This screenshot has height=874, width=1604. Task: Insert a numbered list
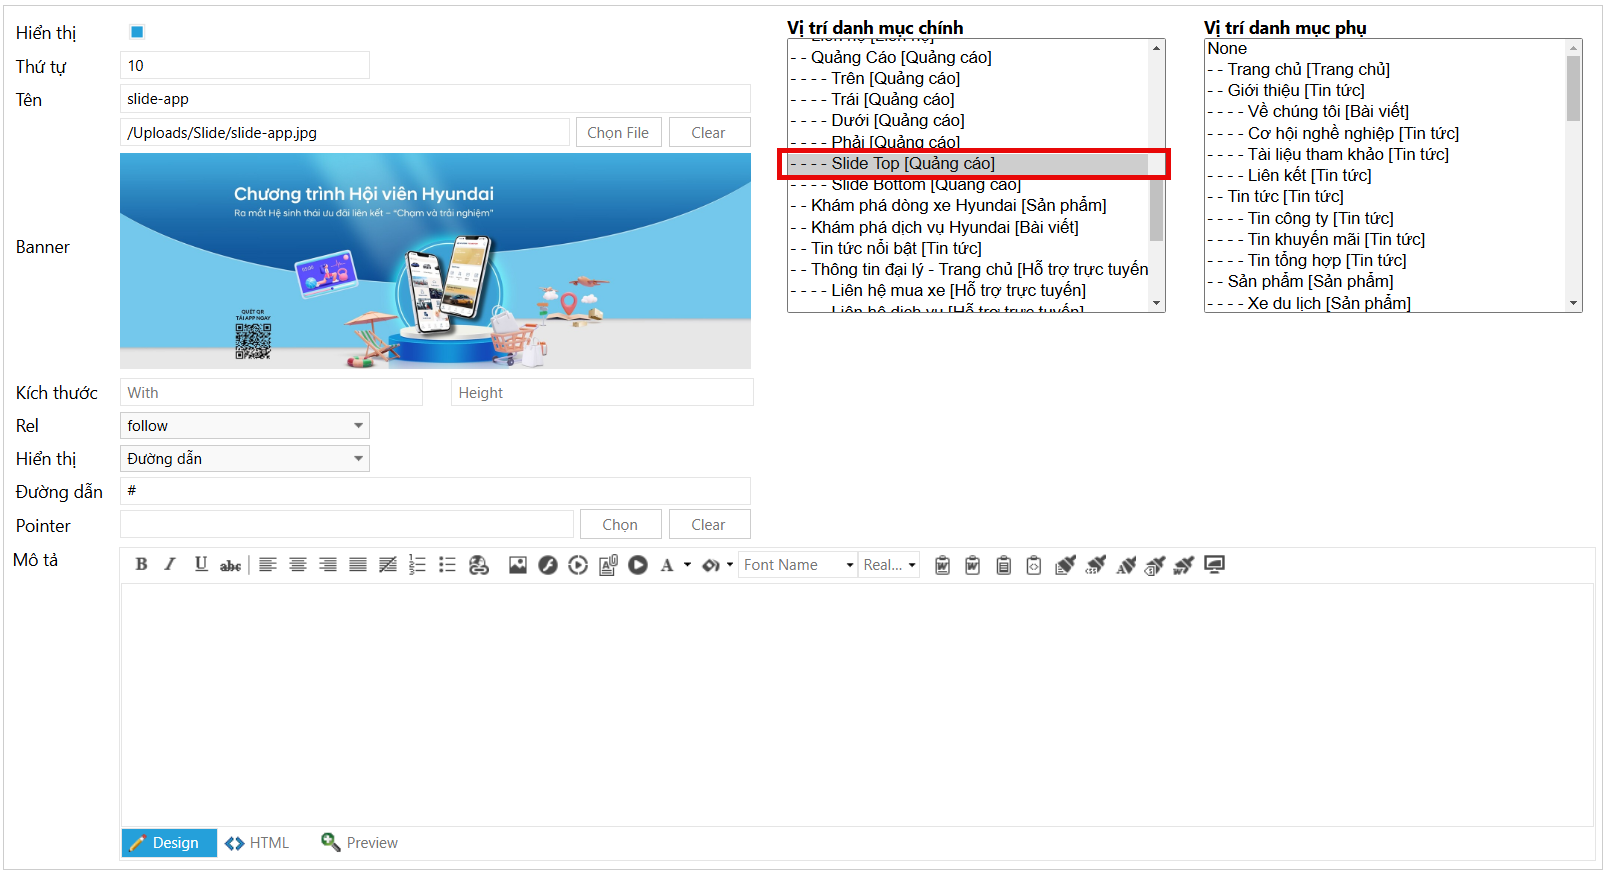[417, 565]
